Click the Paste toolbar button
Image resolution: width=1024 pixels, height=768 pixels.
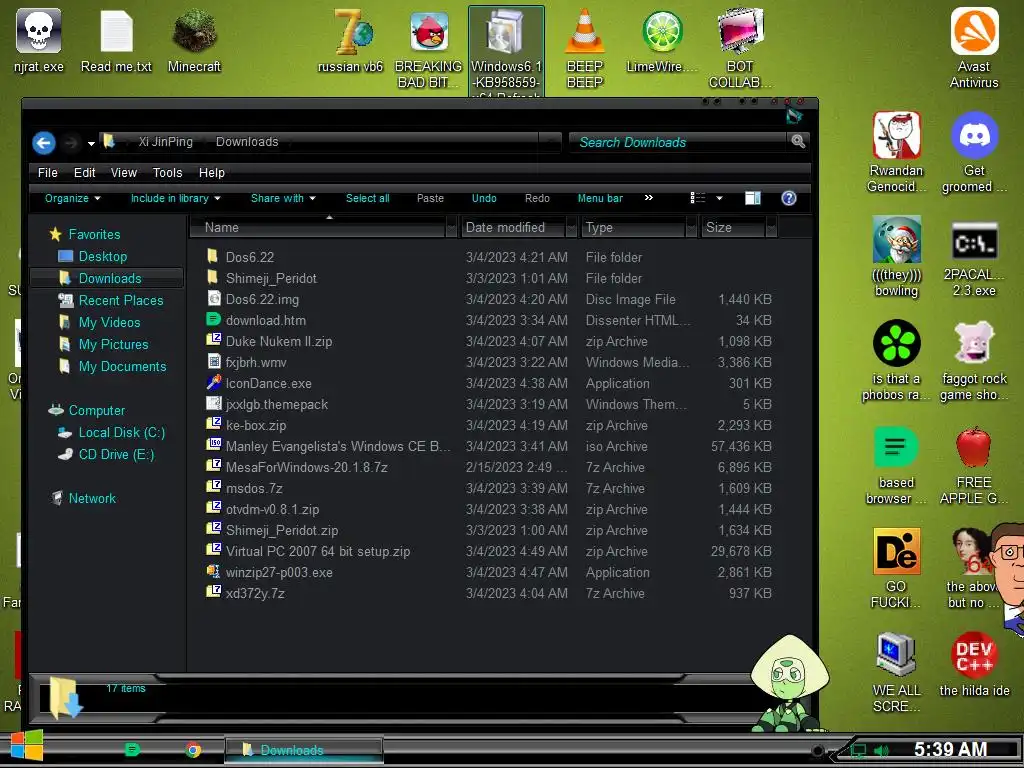[430, 198]
